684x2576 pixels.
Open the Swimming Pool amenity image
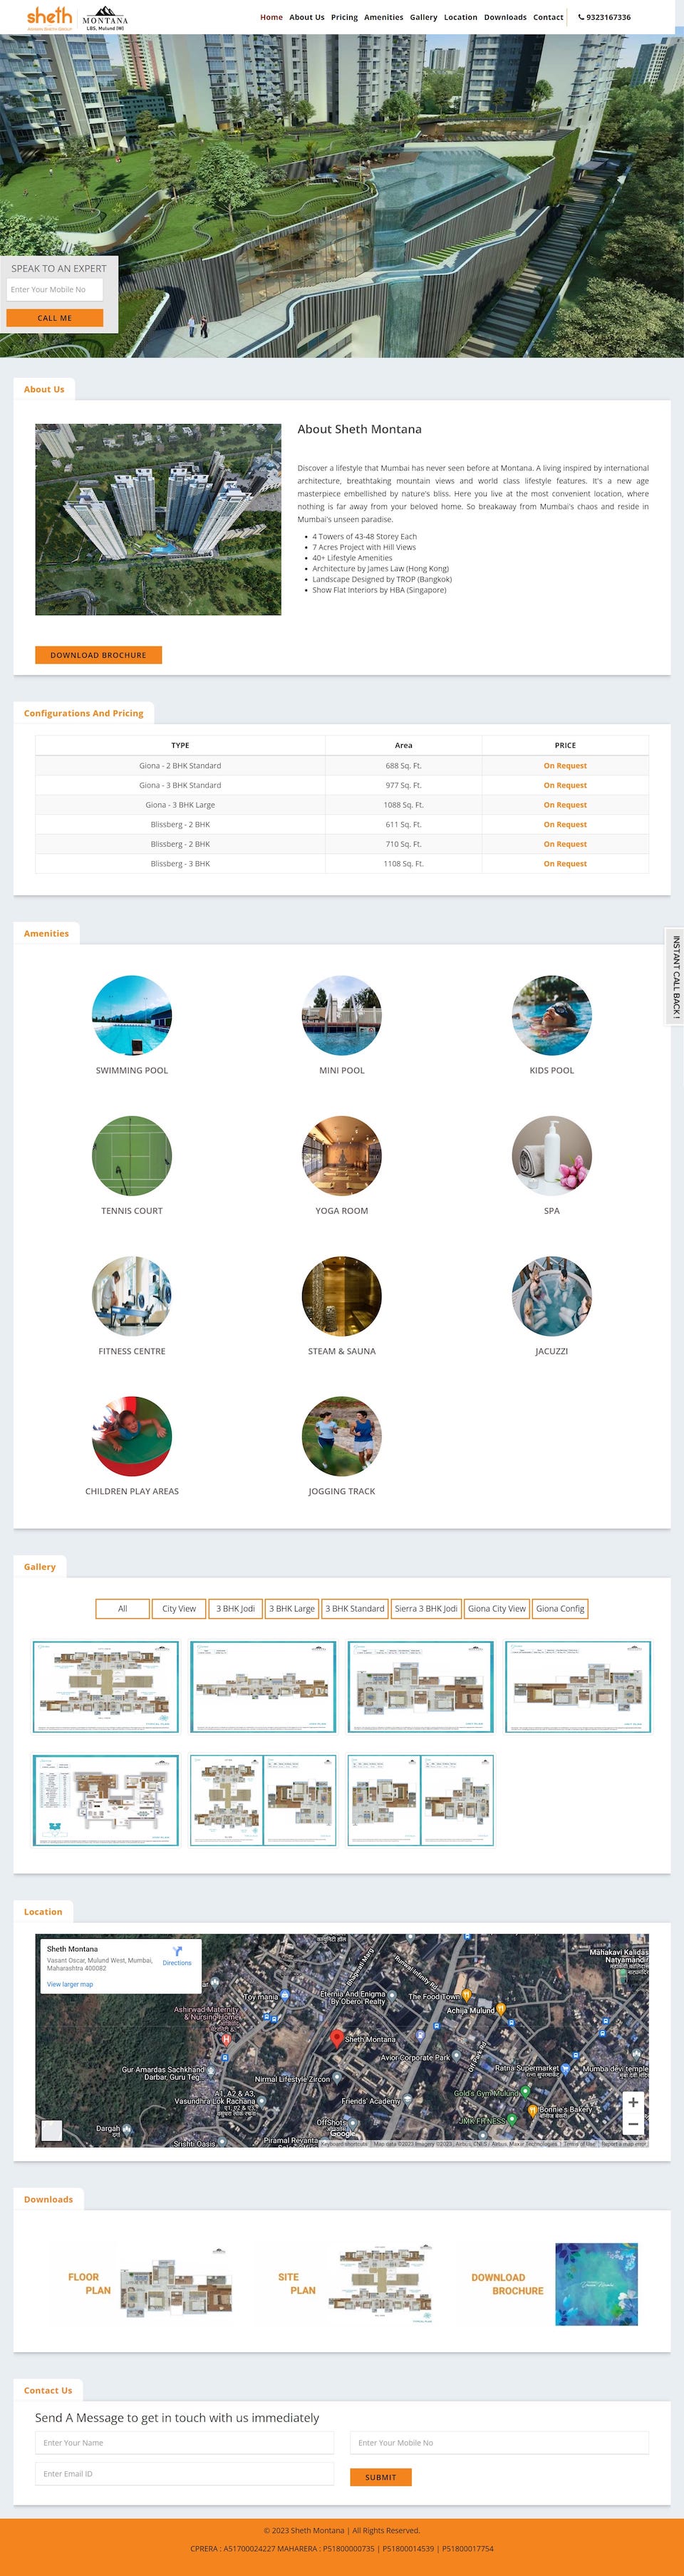132,1015
